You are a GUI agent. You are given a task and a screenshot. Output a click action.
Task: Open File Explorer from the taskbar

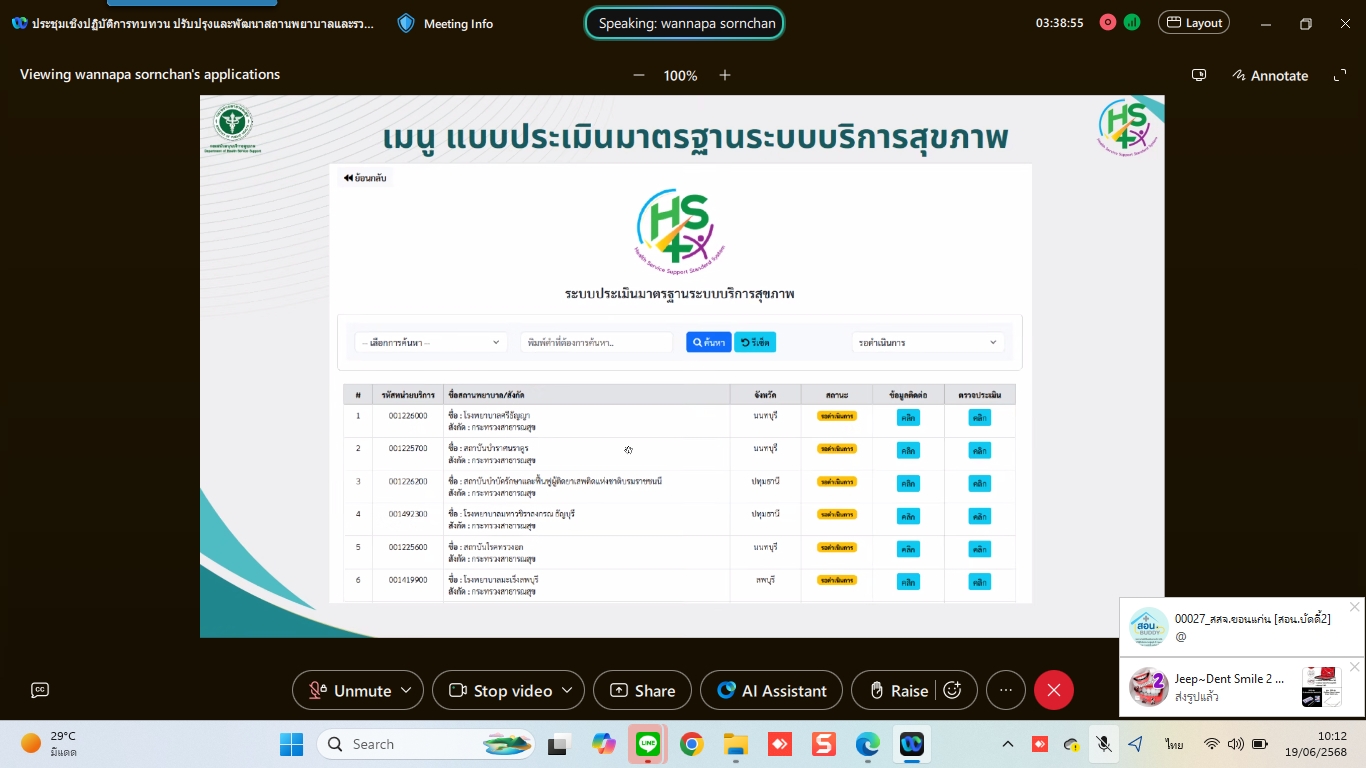pos(735,744)
